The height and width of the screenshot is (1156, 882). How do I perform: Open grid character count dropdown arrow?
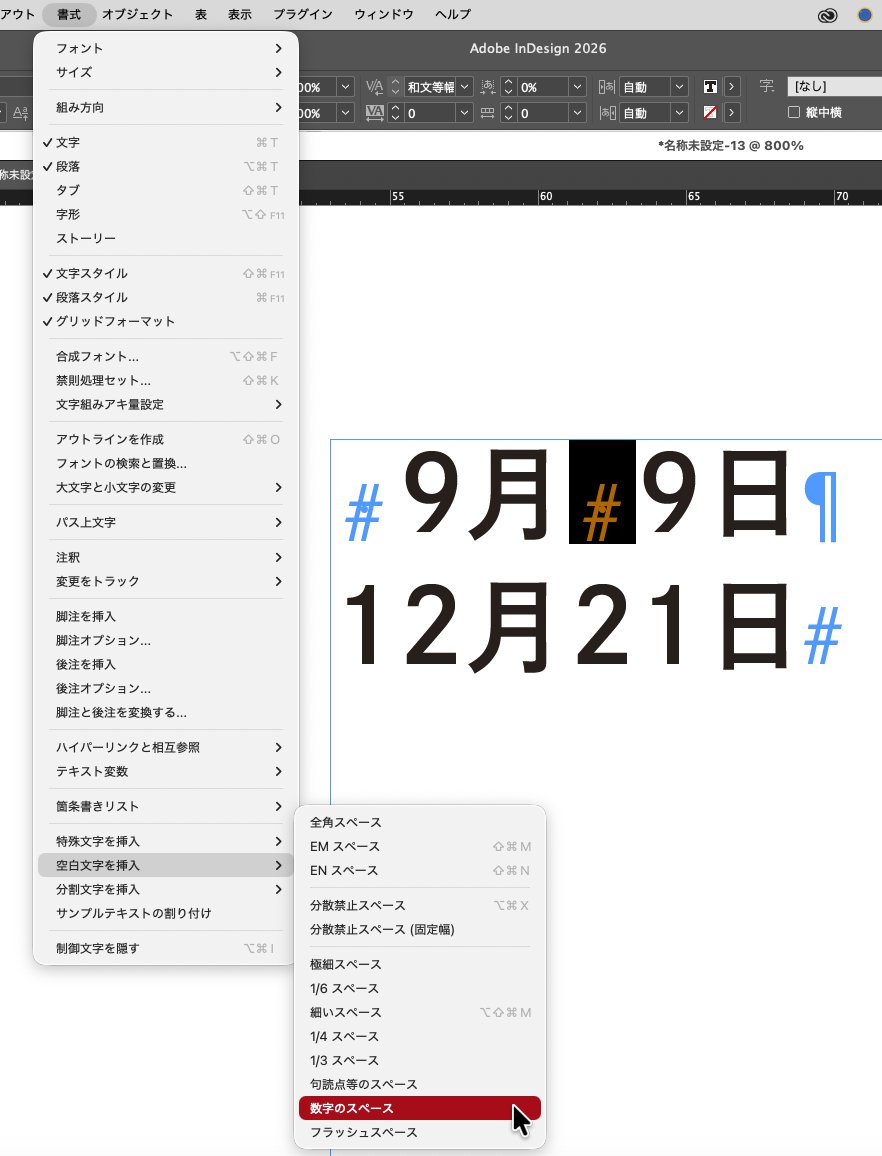click(577, 113)
